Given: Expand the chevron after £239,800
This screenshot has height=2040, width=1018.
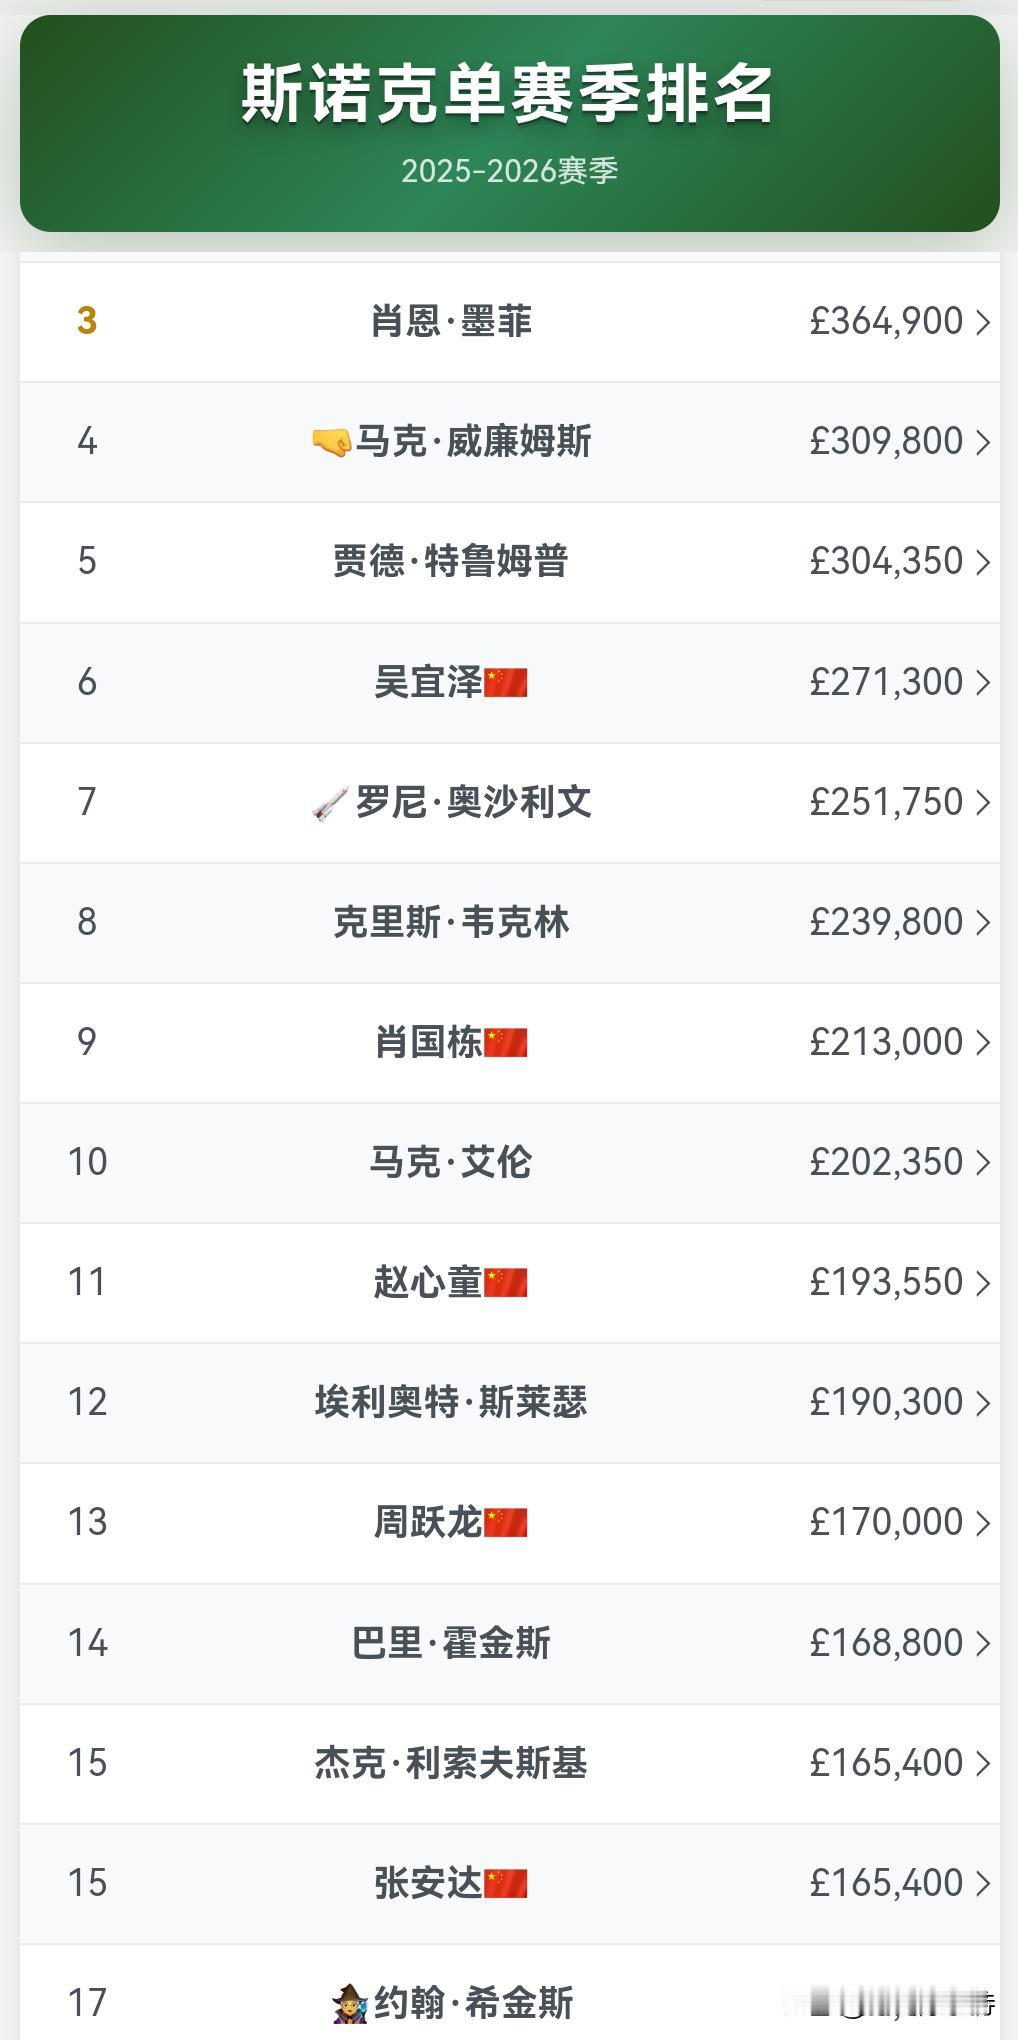Looking at the screenshot, I should pos(983,922).
